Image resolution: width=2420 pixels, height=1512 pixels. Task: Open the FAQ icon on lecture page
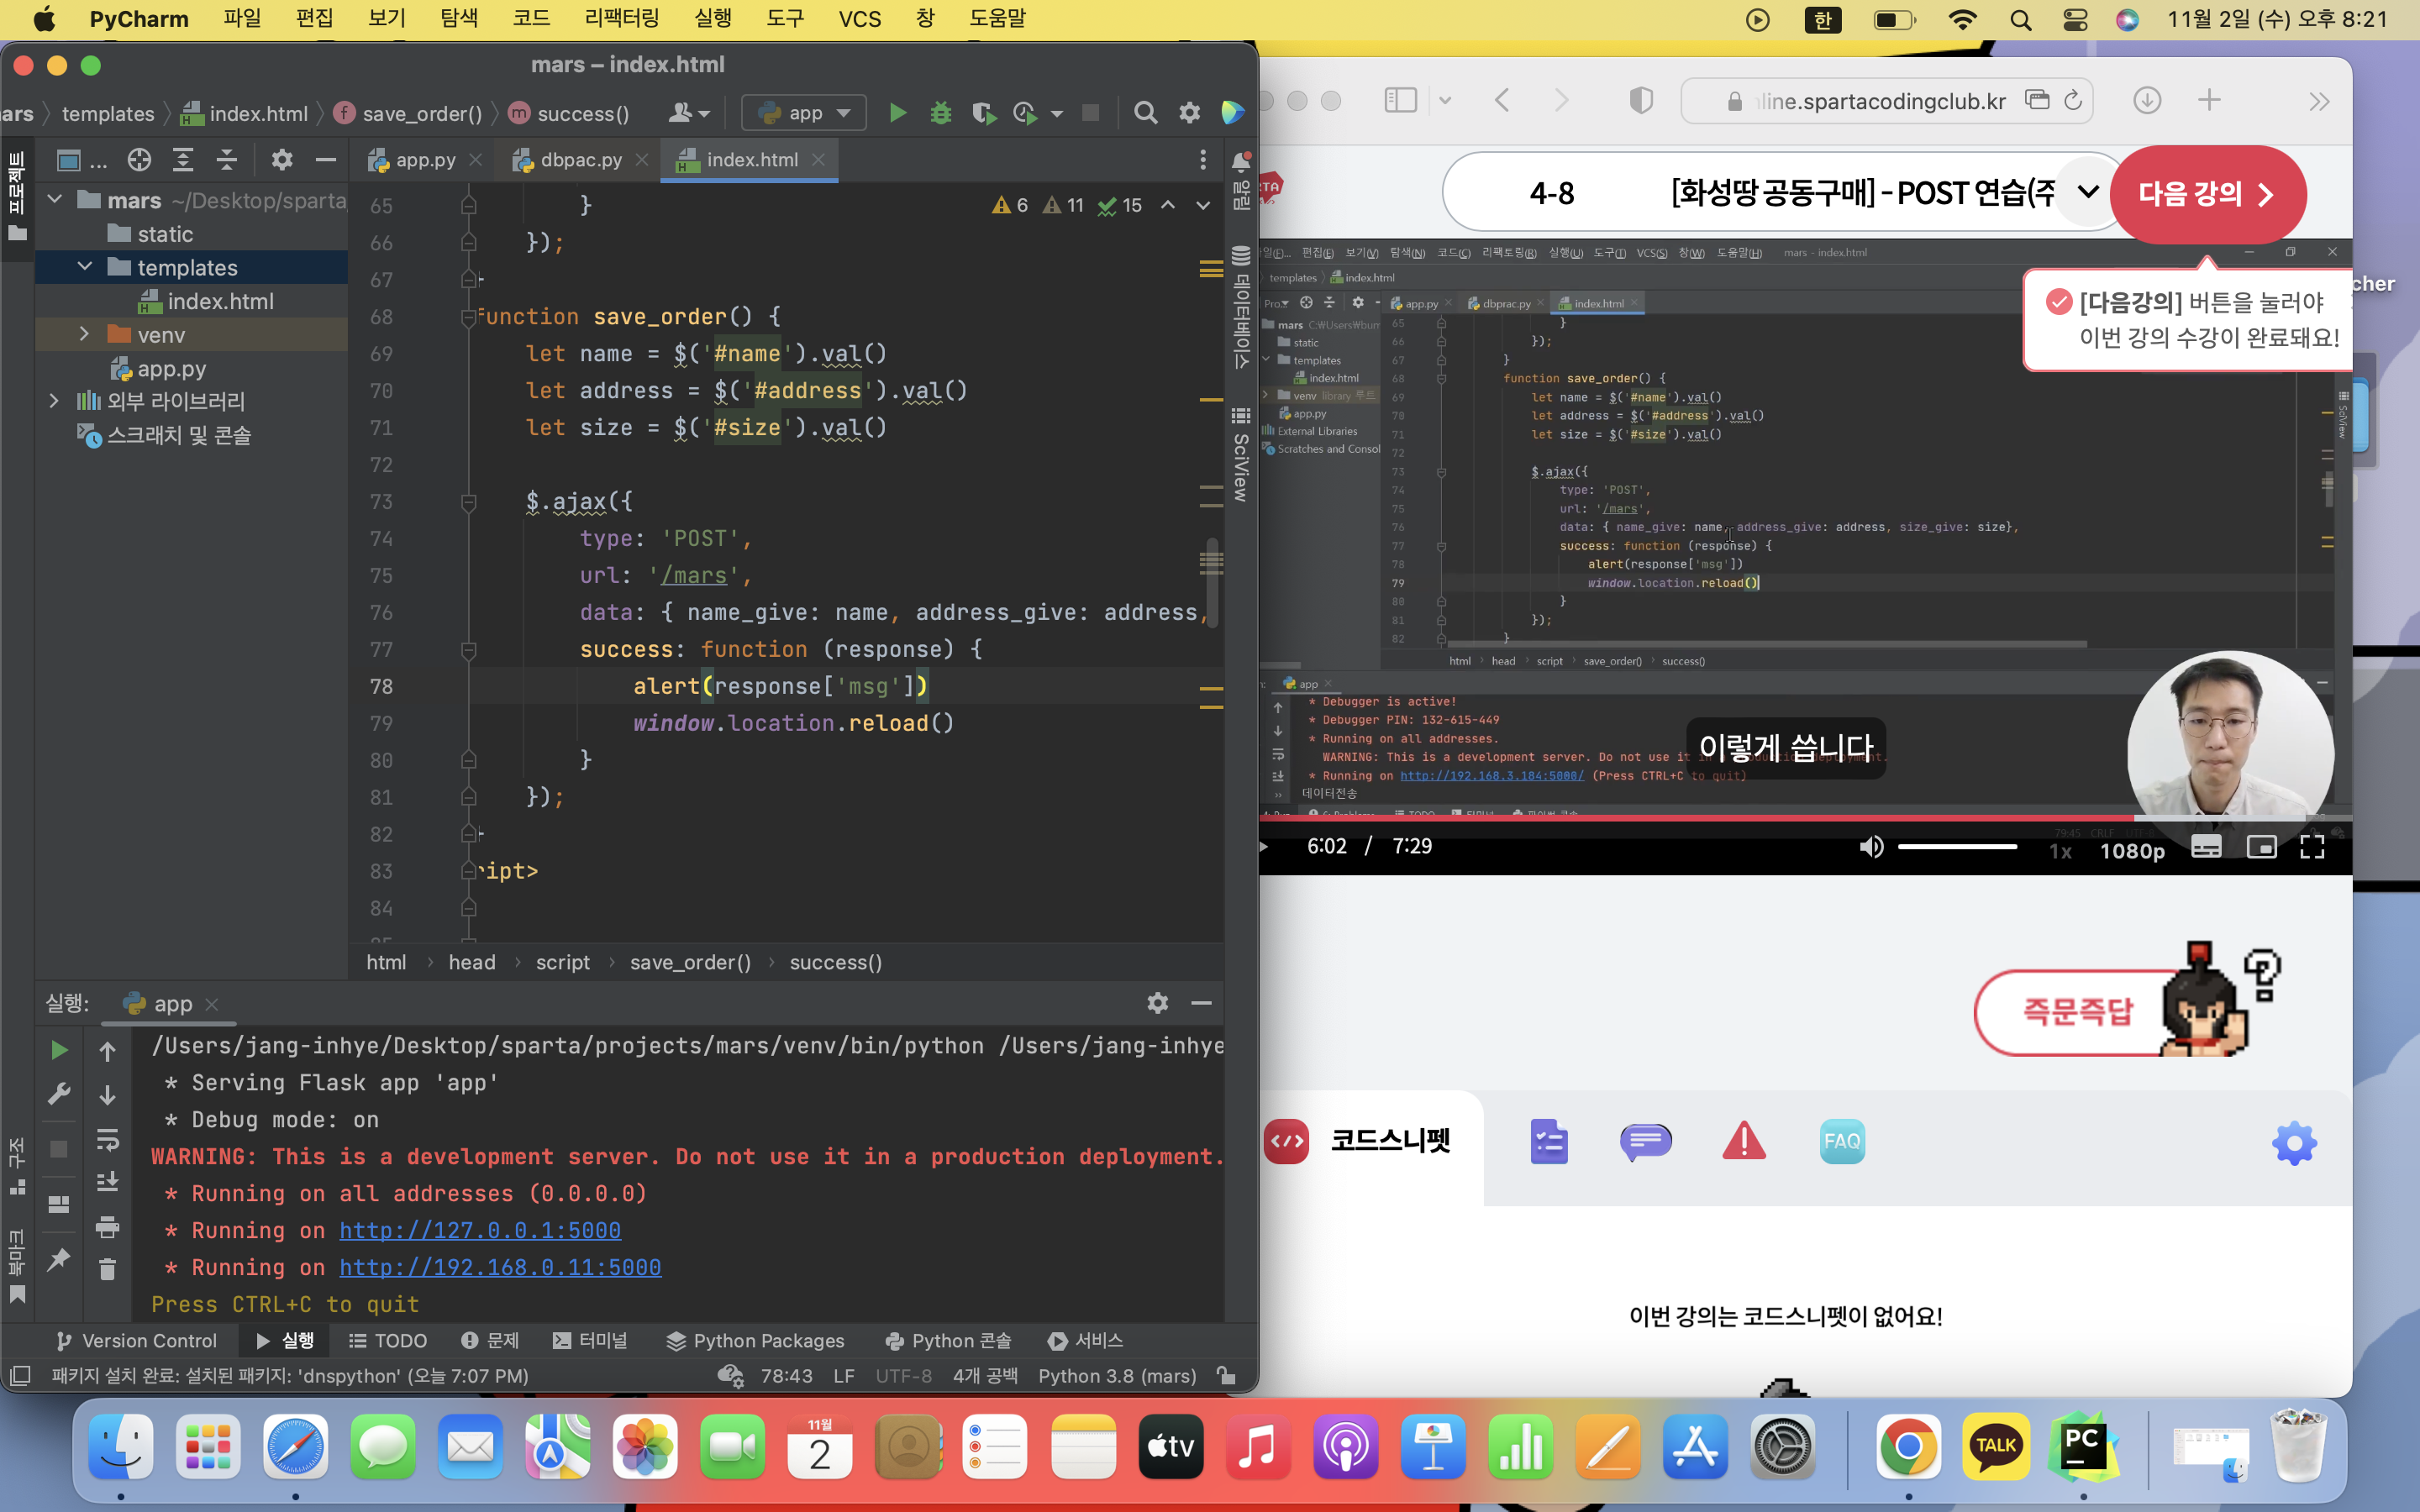pos(1842,1141)
